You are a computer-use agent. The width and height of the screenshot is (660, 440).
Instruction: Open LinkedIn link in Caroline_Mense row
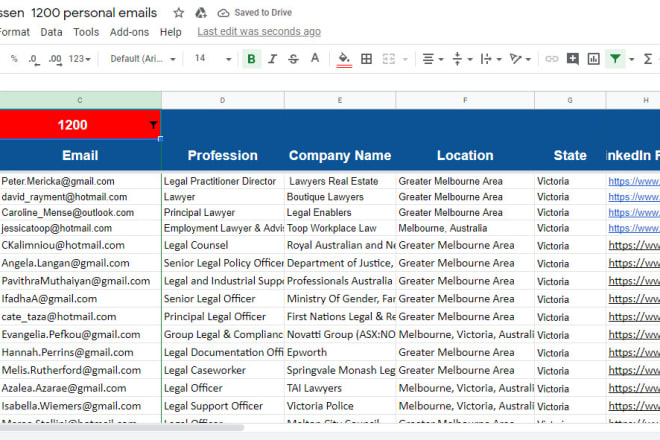point(634,213)
